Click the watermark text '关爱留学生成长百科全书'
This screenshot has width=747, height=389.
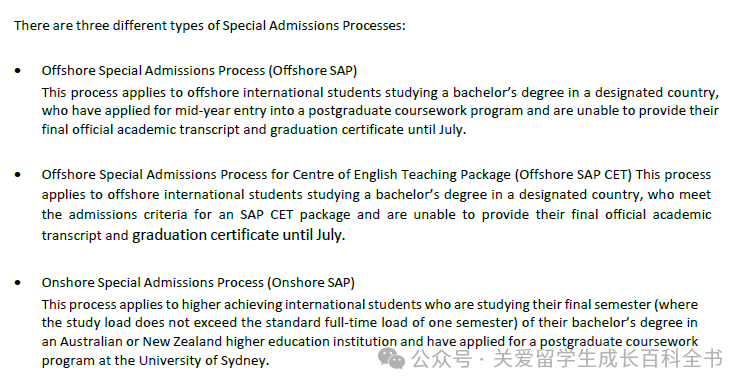pos(608,359)
